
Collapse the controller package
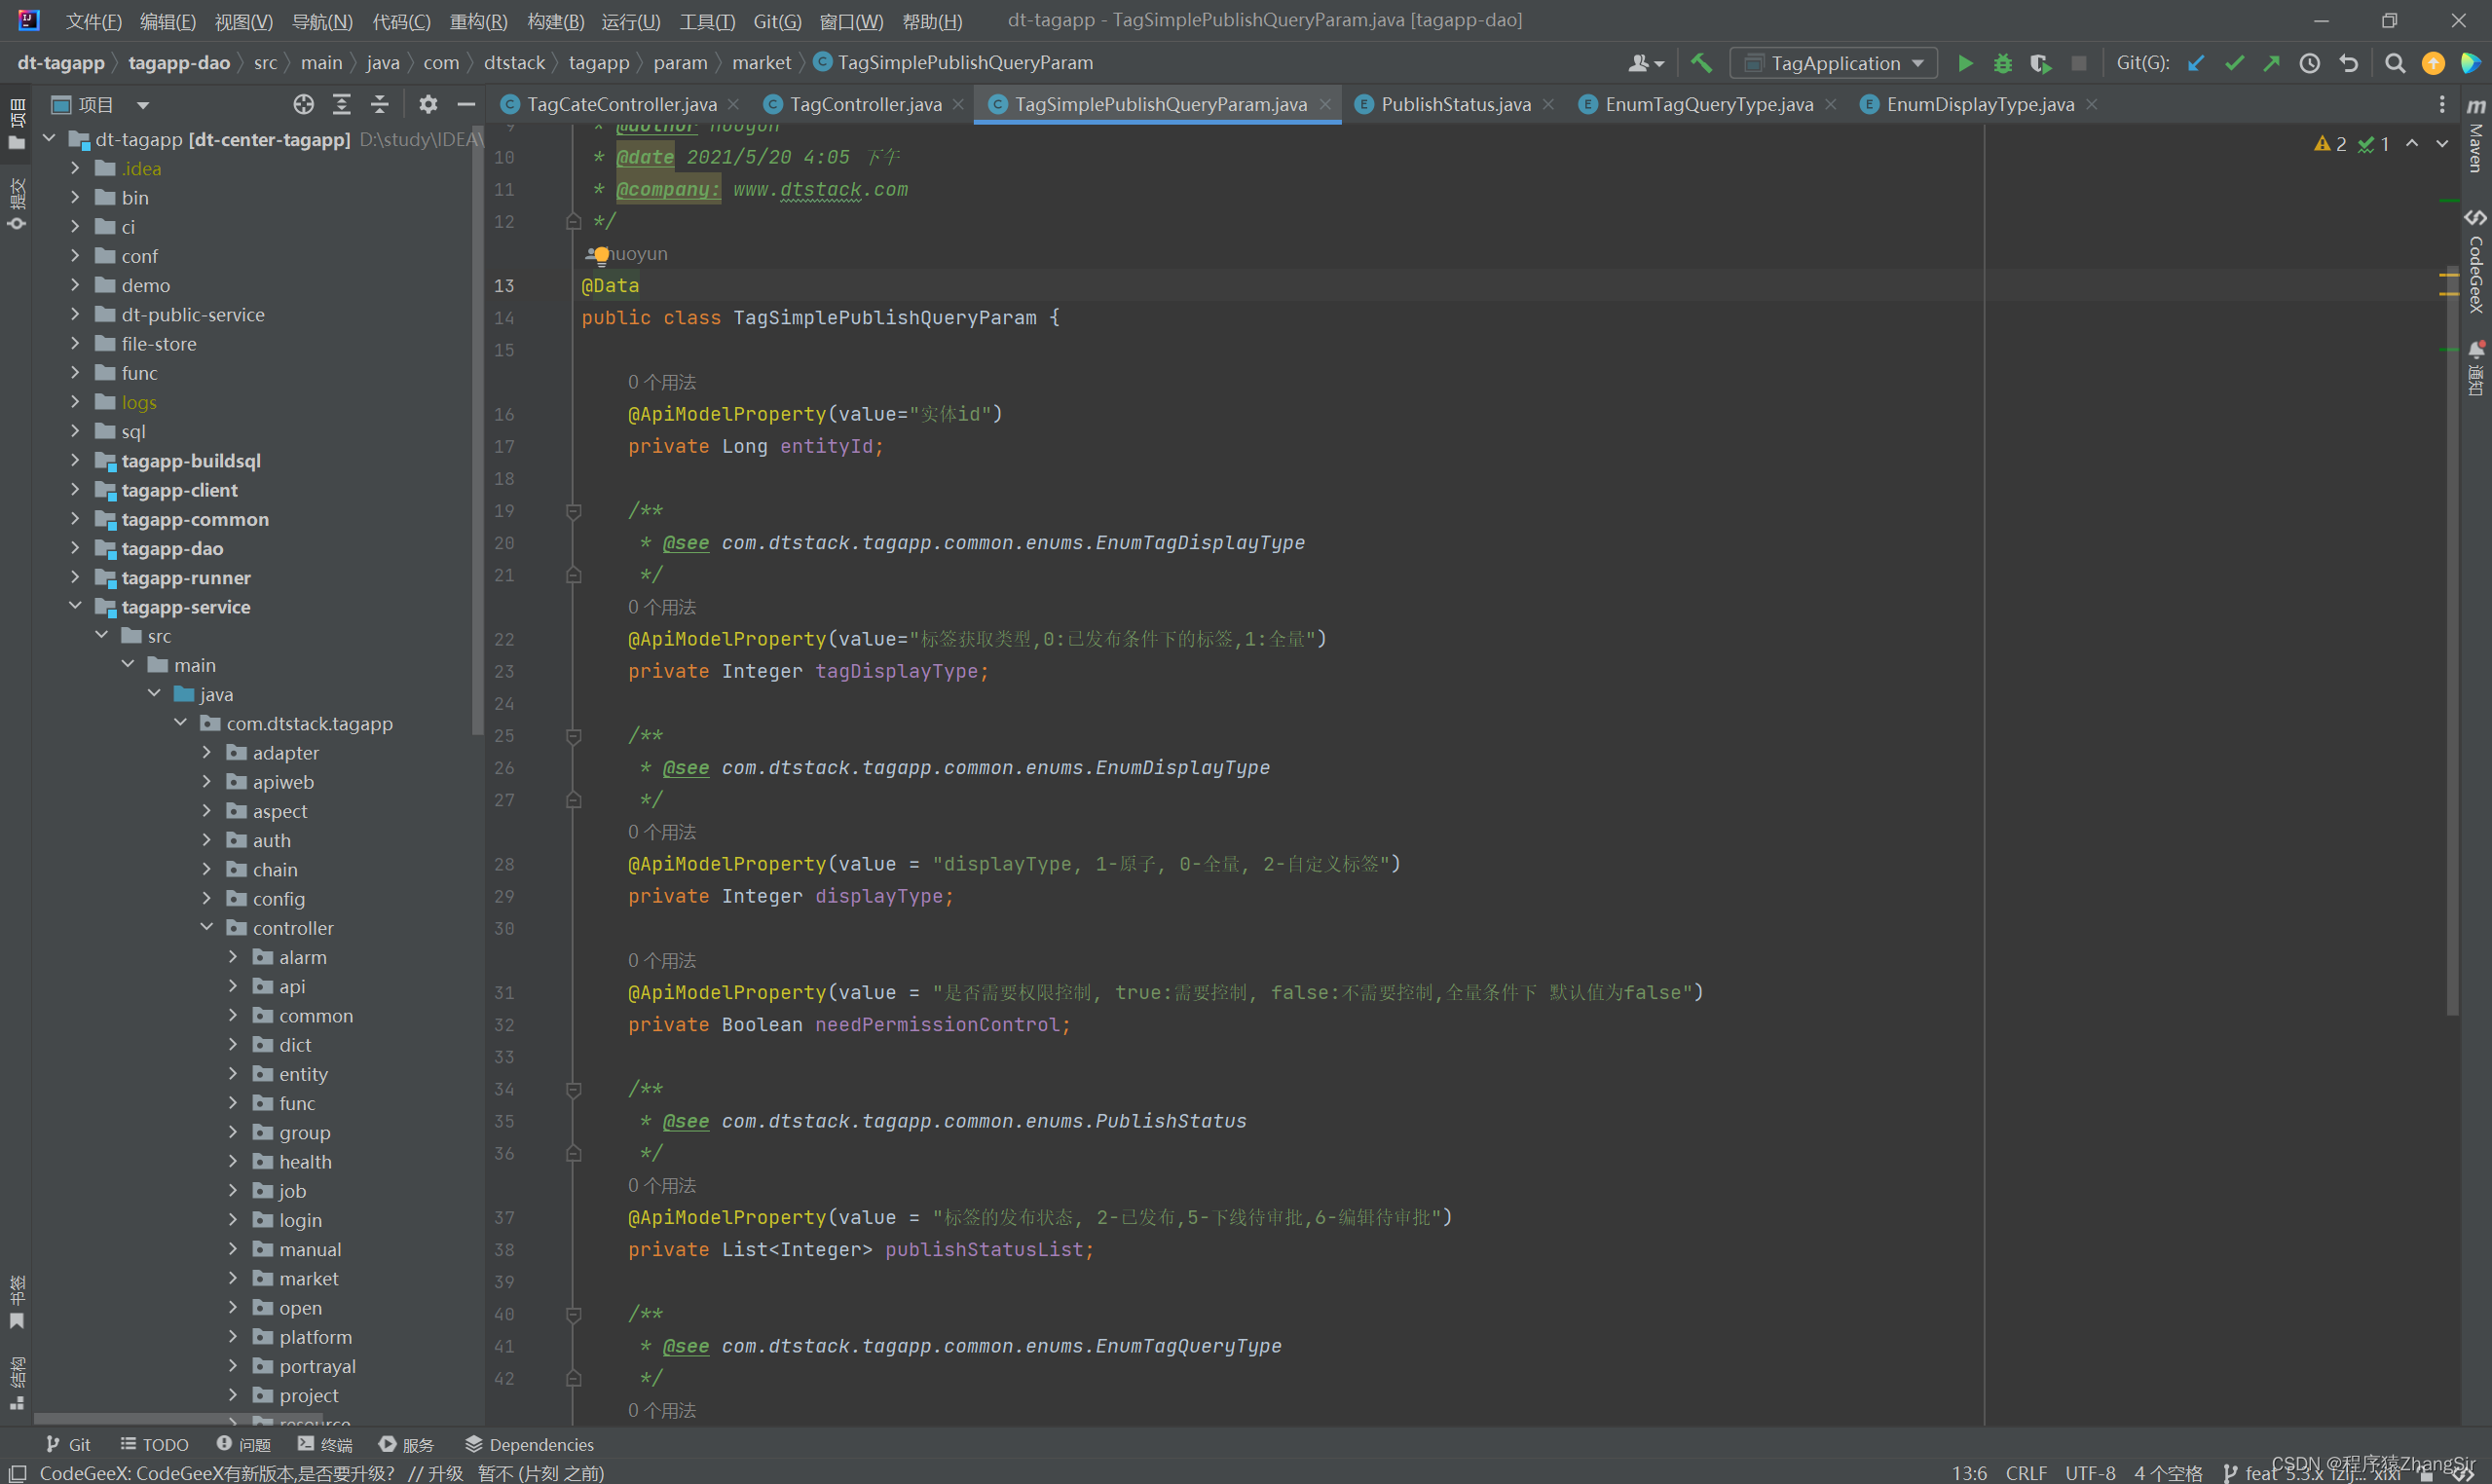click(x=207, y=927)
